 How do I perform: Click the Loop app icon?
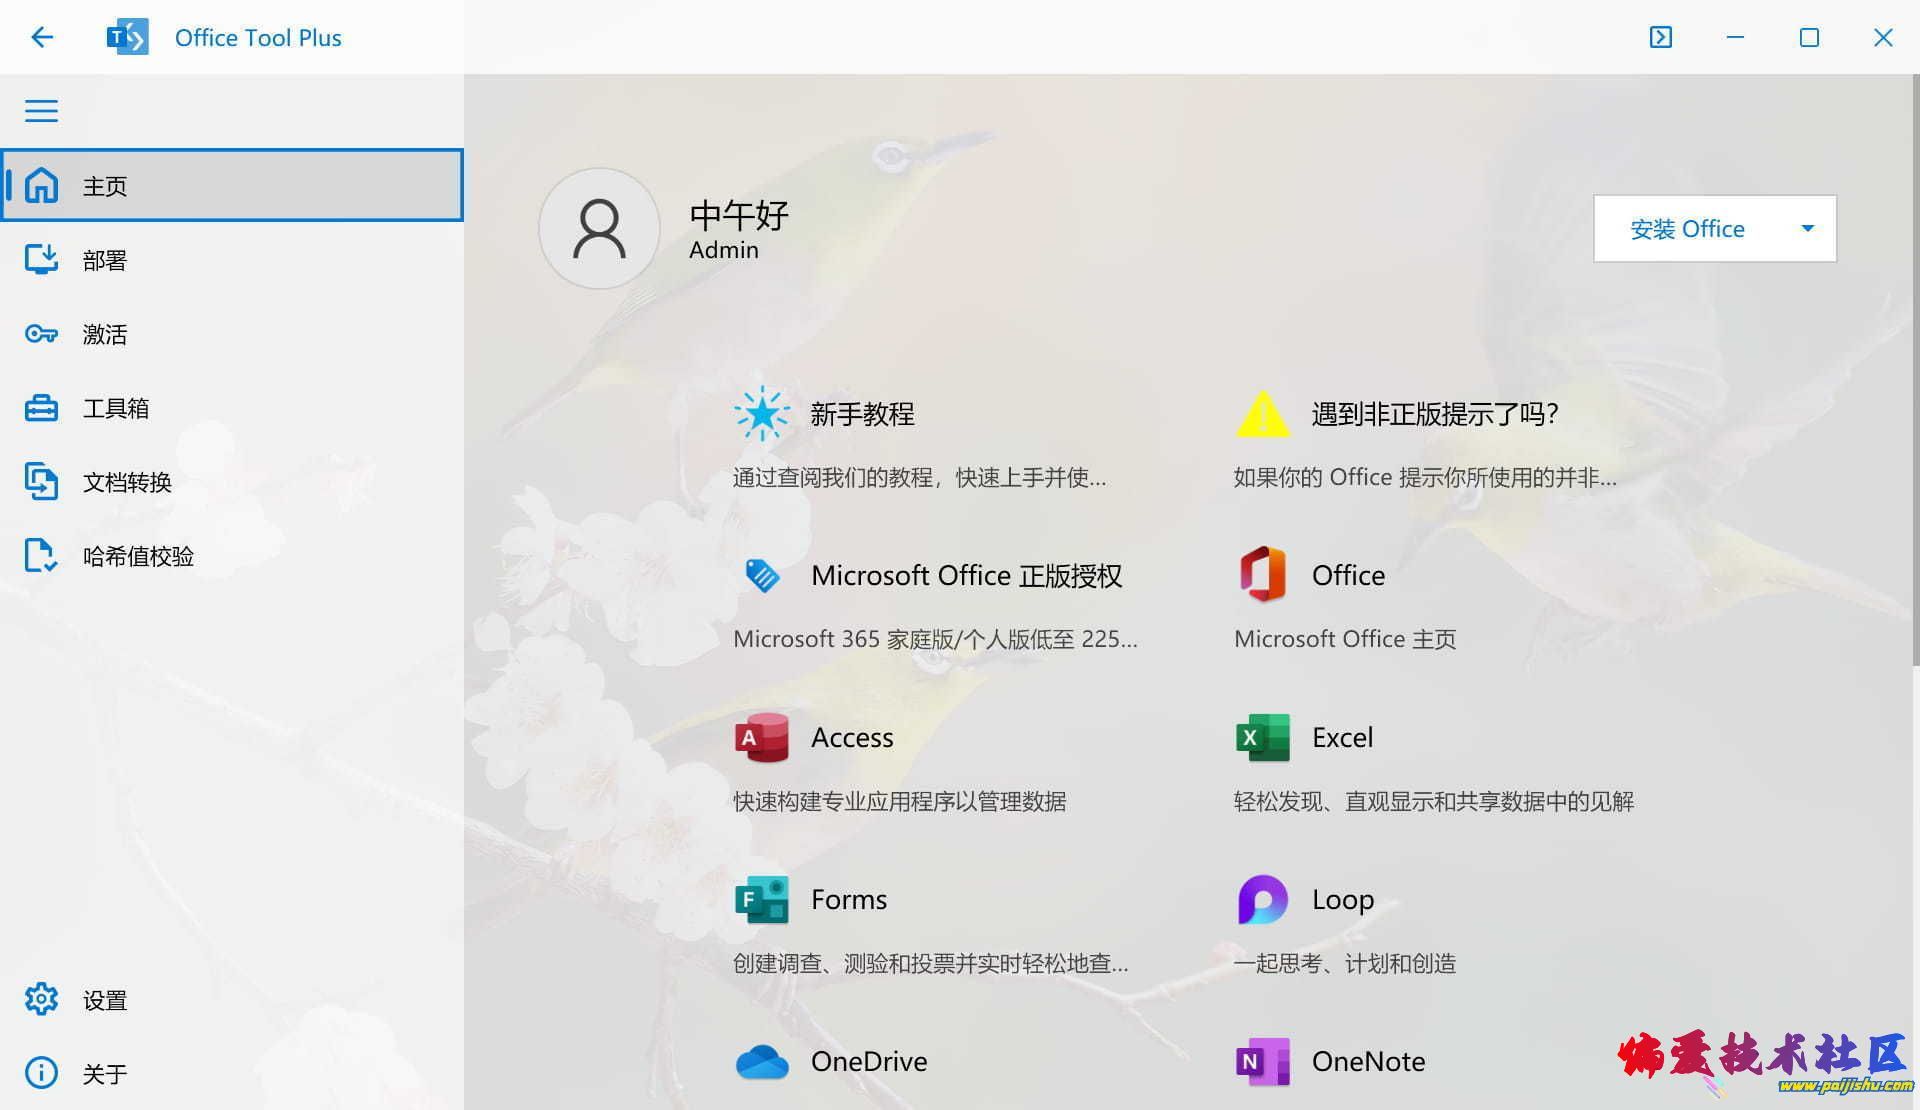(1263, 899)
